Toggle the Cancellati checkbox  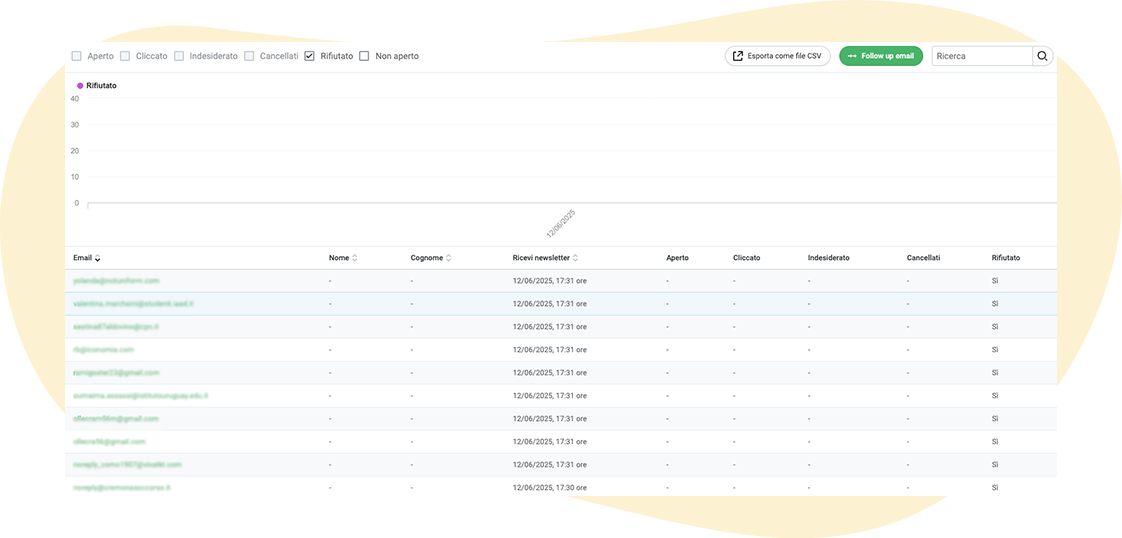[x=250, y=56]
